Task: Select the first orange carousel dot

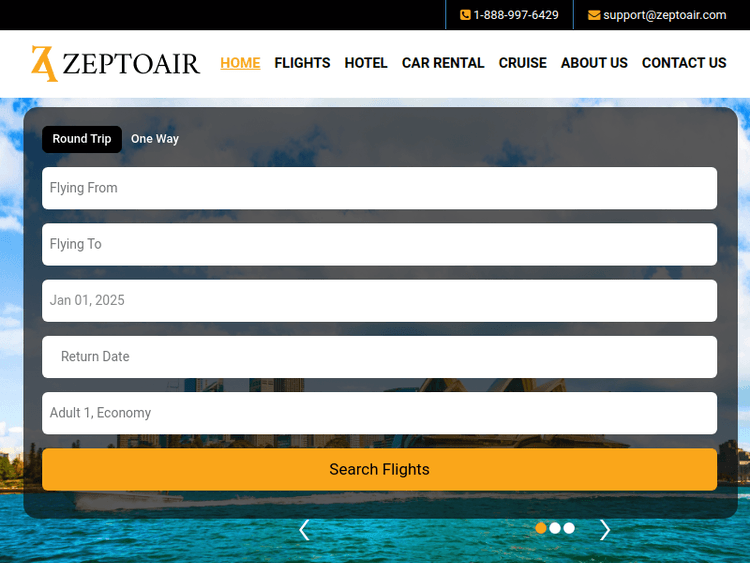Action: pyautogui.click(x=541, y=528)
